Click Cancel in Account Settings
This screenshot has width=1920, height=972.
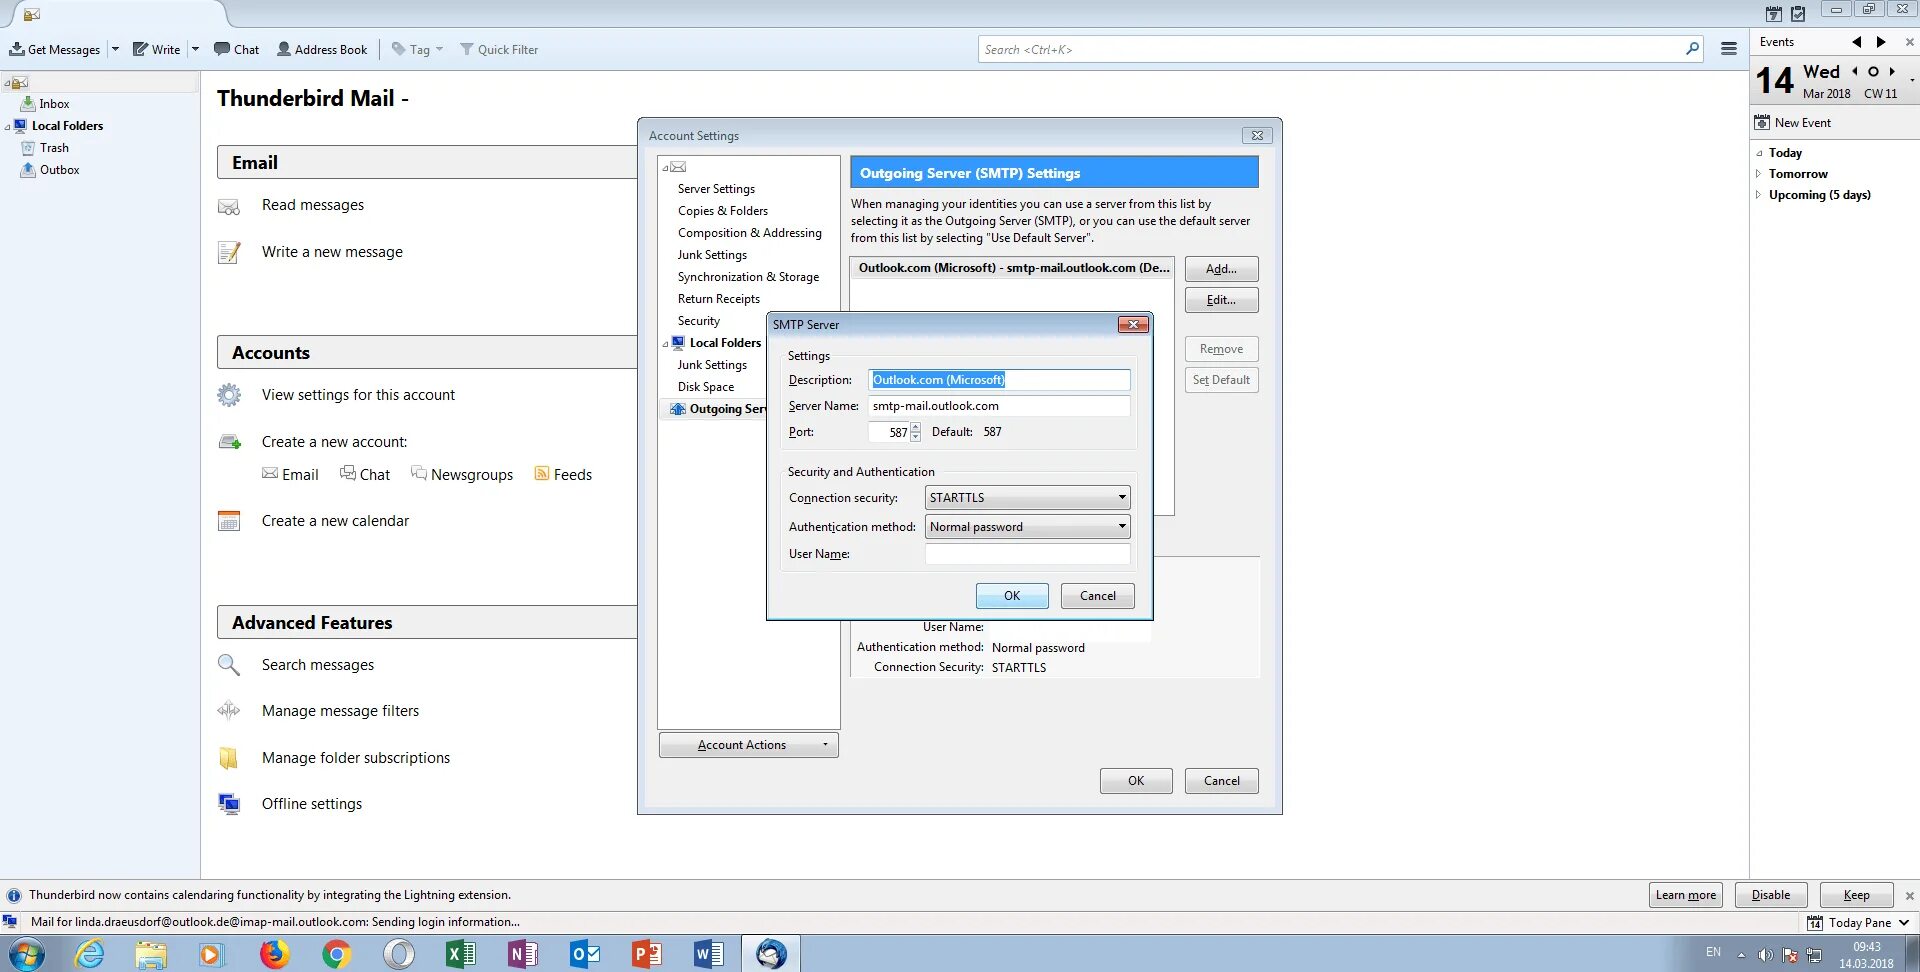pos(1221,781)
